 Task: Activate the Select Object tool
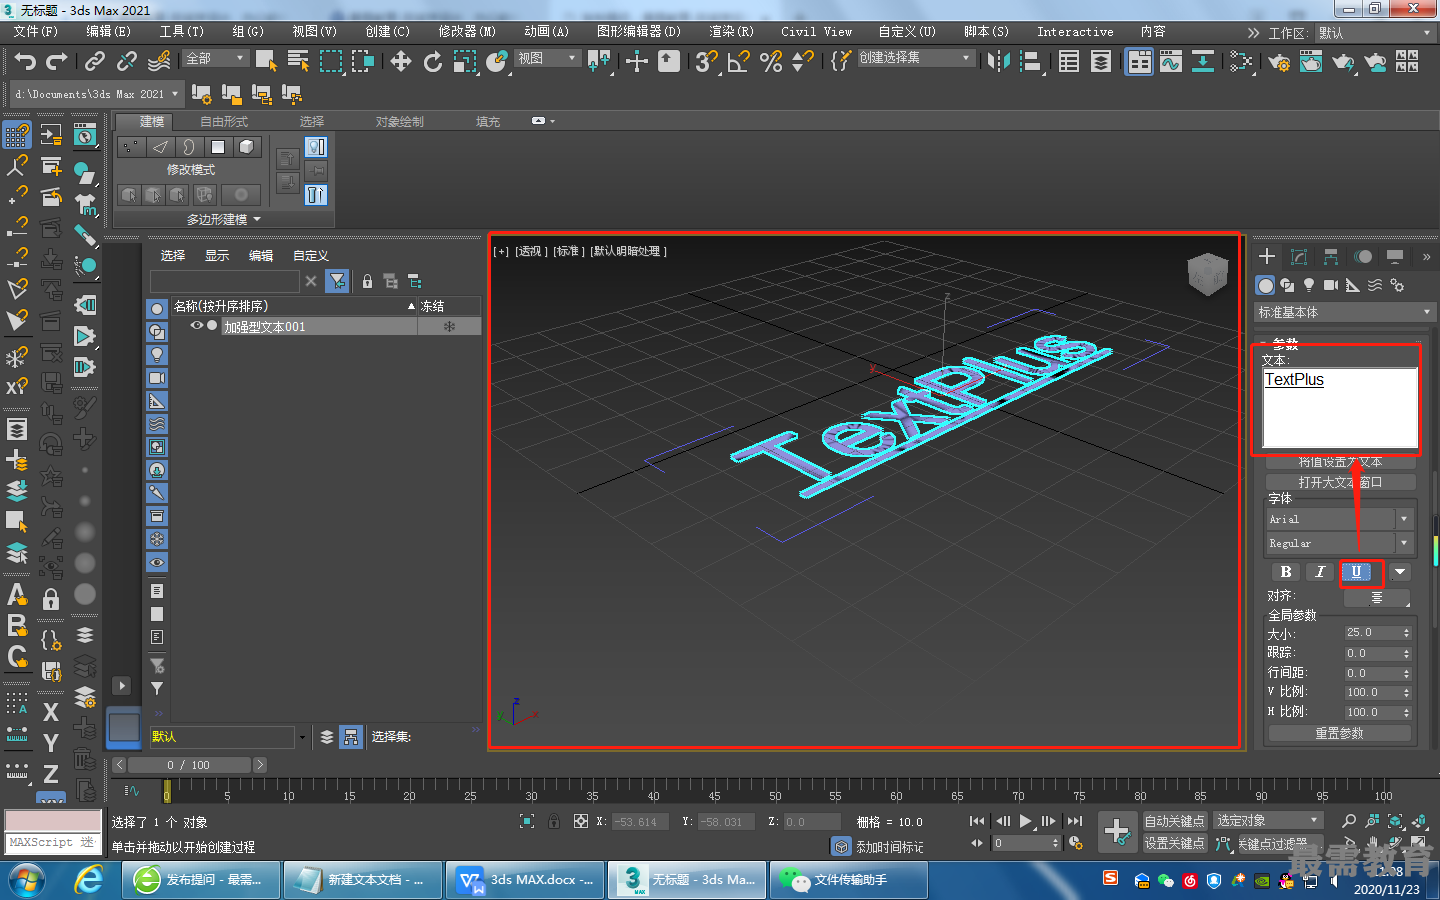pyautogui.click(x=266, y=62)
